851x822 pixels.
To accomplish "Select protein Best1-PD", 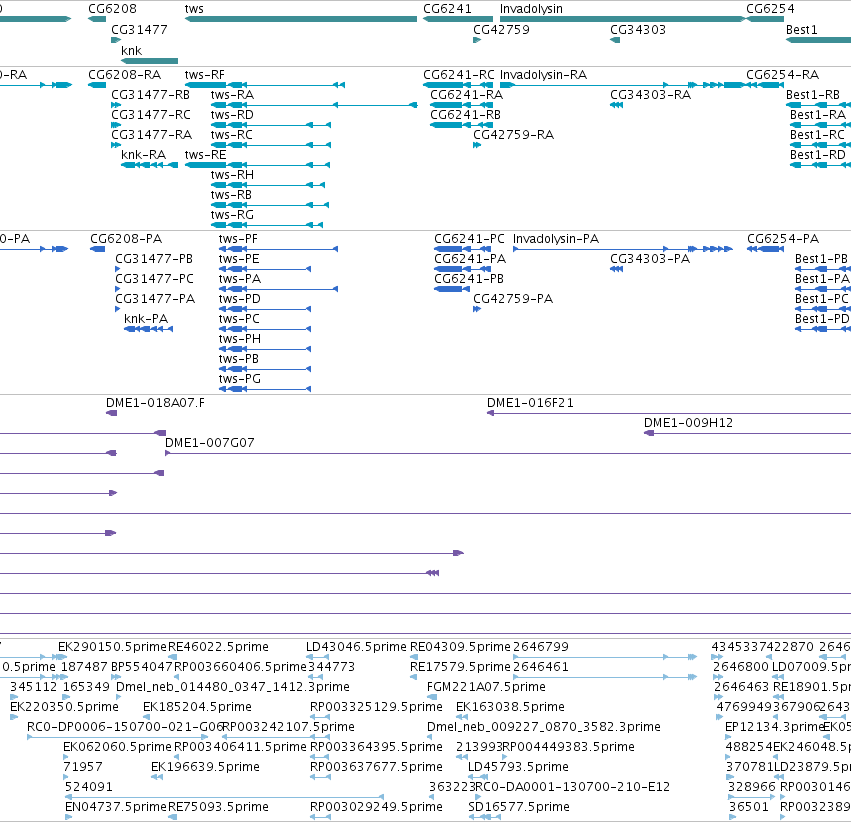I will point(823,329).
